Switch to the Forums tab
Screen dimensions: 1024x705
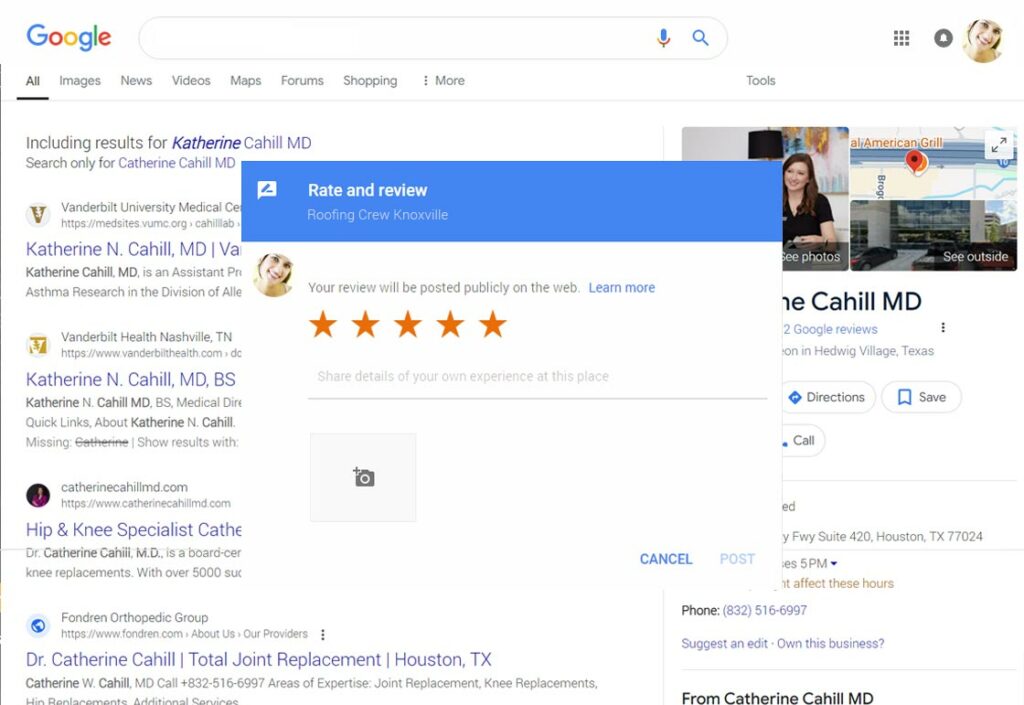tap(302, 80)
